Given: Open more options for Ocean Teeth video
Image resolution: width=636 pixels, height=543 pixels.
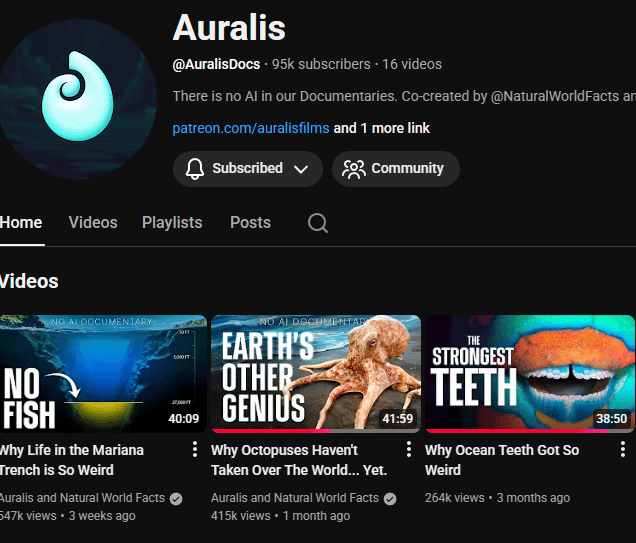Looking at the screenshot, I should (623, 449).
